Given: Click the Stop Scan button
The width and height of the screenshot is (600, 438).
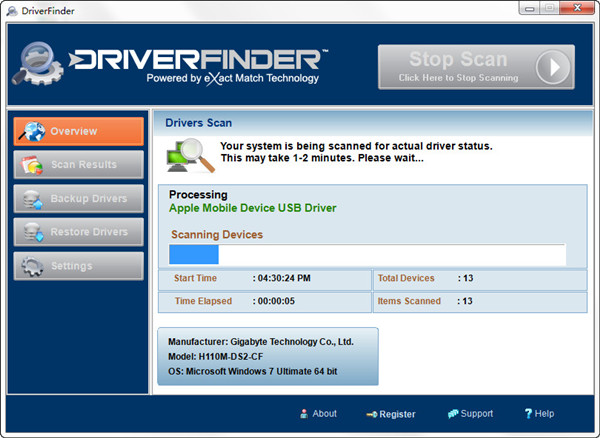Looking at the screenshot, I should tap(476, 67).
